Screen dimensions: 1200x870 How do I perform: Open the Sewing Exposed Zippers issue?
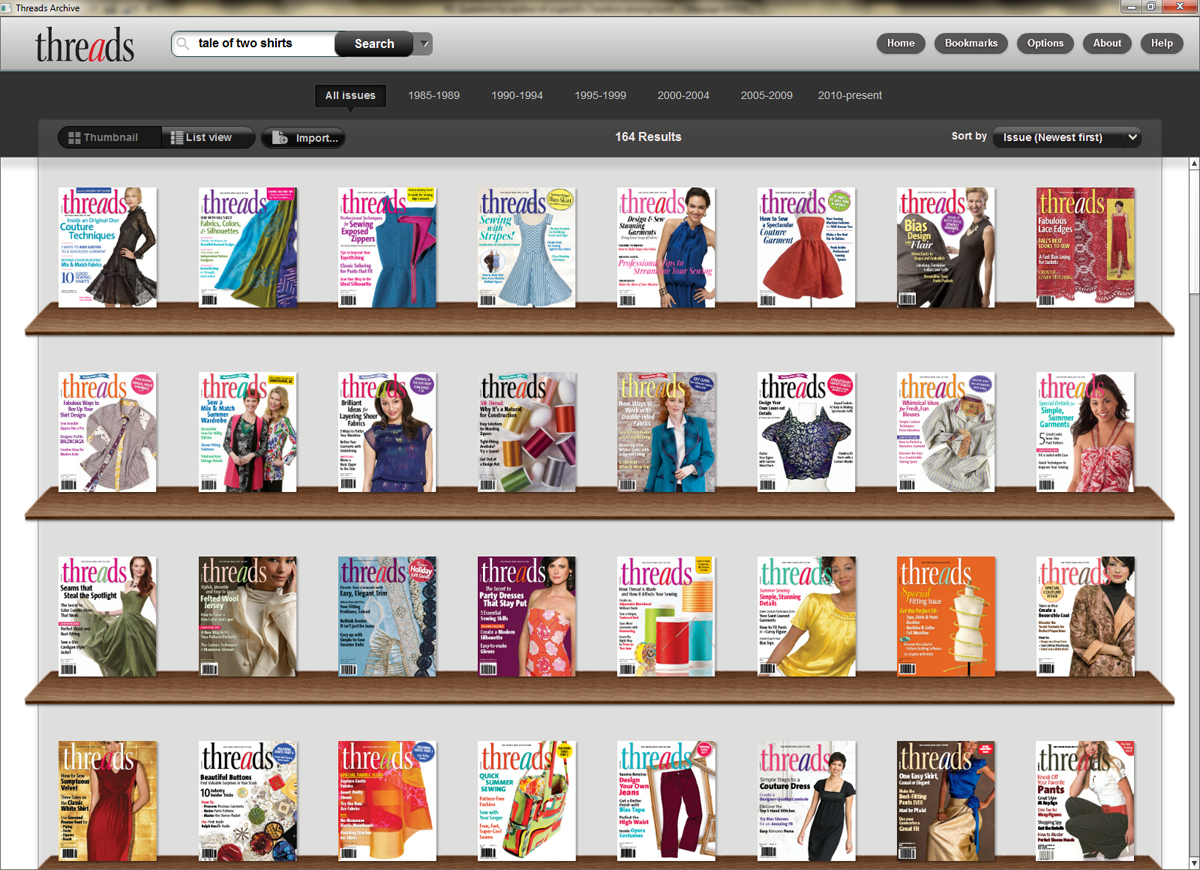(x=387, y=247)
